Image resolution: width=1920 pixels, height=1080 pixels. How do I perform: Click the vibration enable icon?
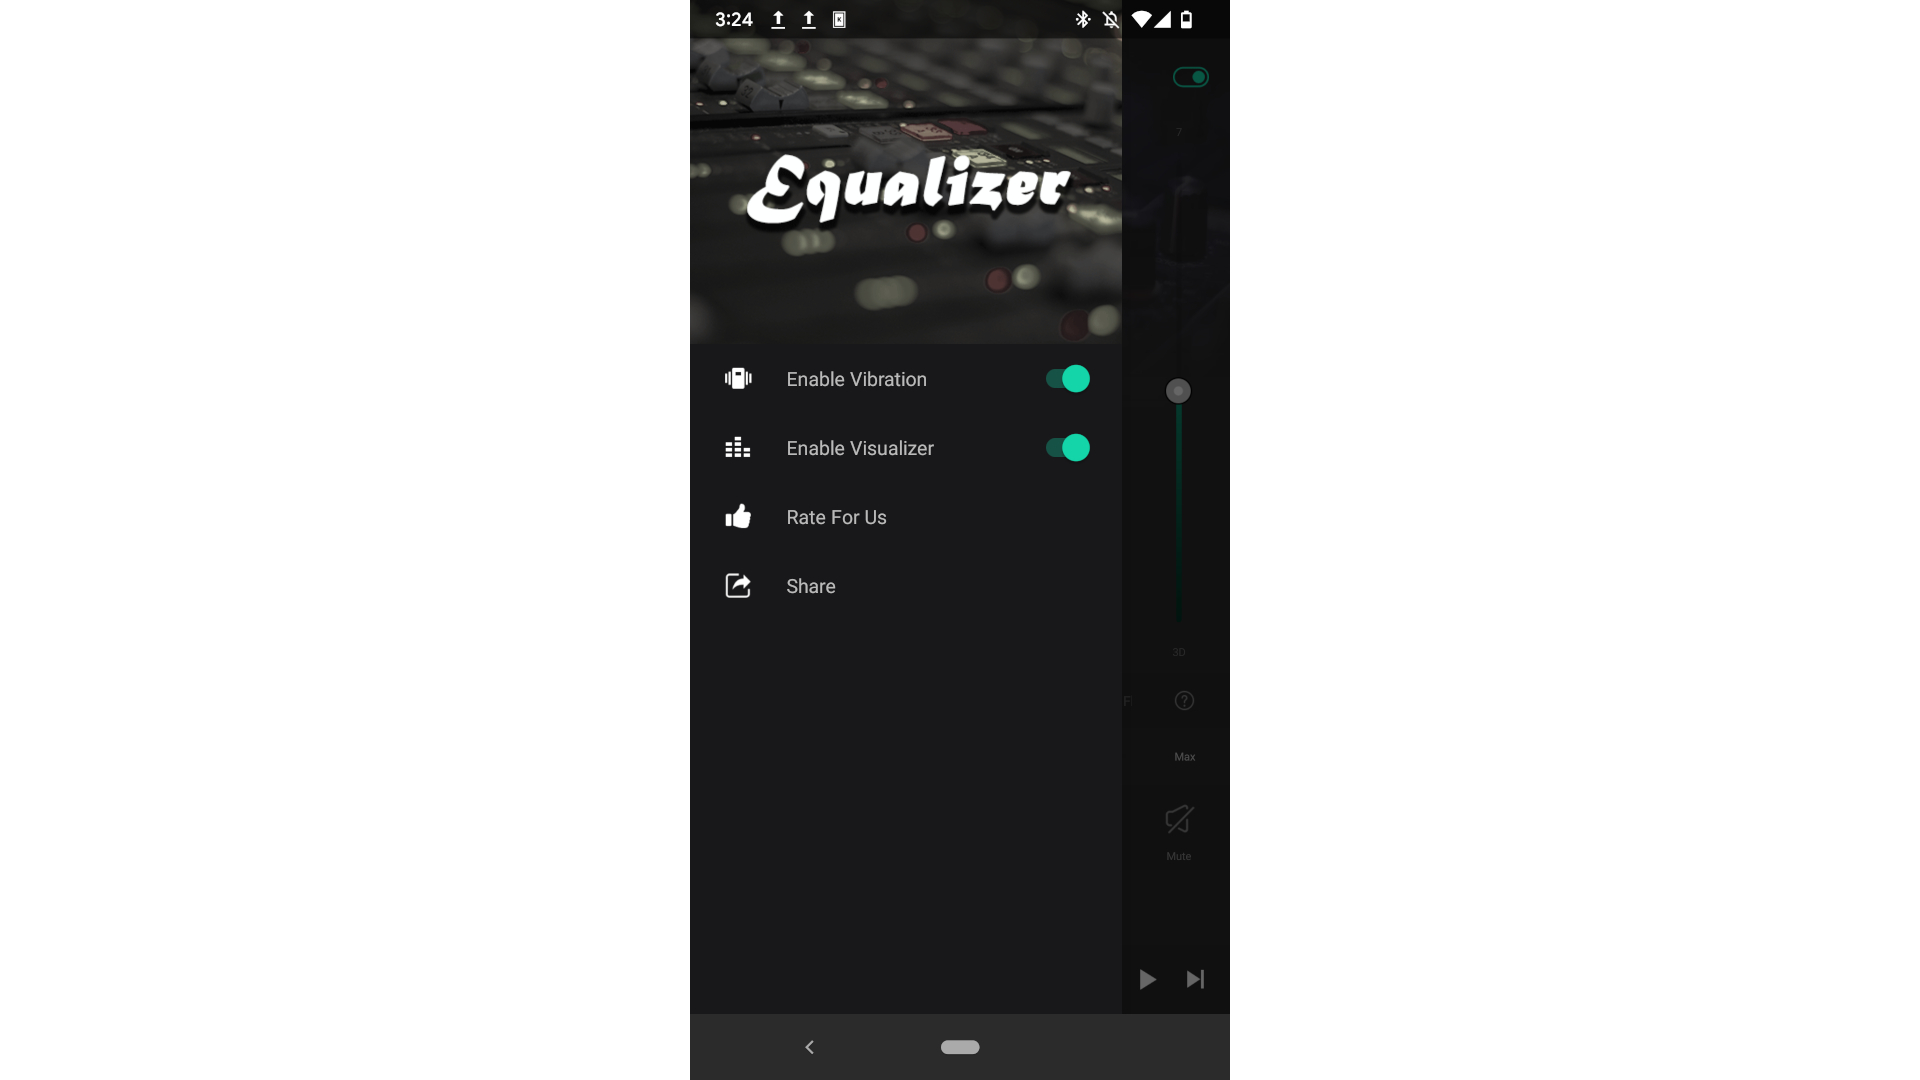[x=737, y=378]
